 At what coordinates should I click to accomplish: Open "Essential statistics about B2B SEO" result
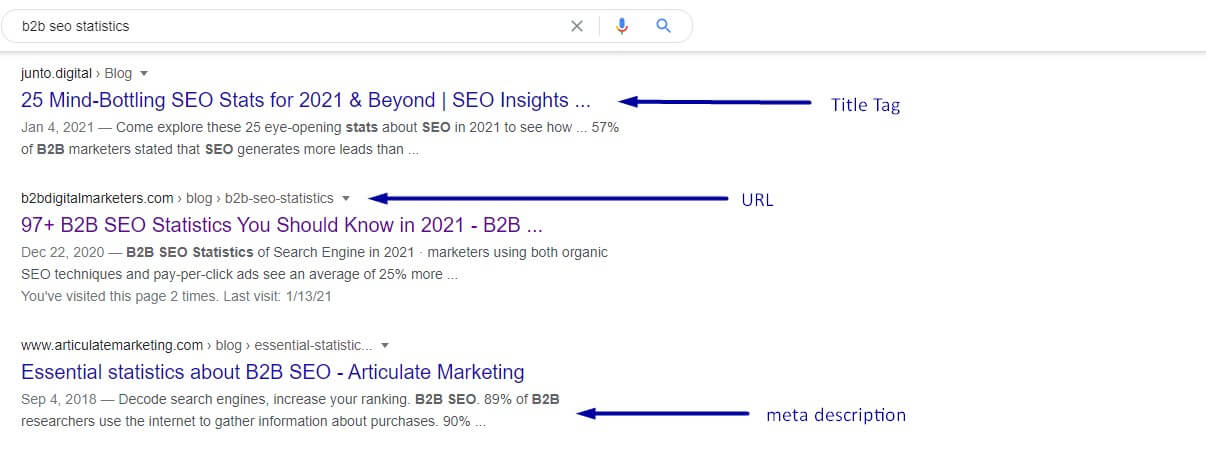point(273,372)
